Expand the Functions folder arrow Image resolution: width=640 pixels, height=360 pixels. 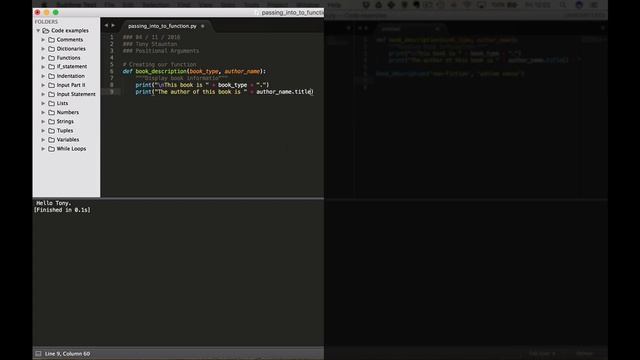(x=43, y=58)
